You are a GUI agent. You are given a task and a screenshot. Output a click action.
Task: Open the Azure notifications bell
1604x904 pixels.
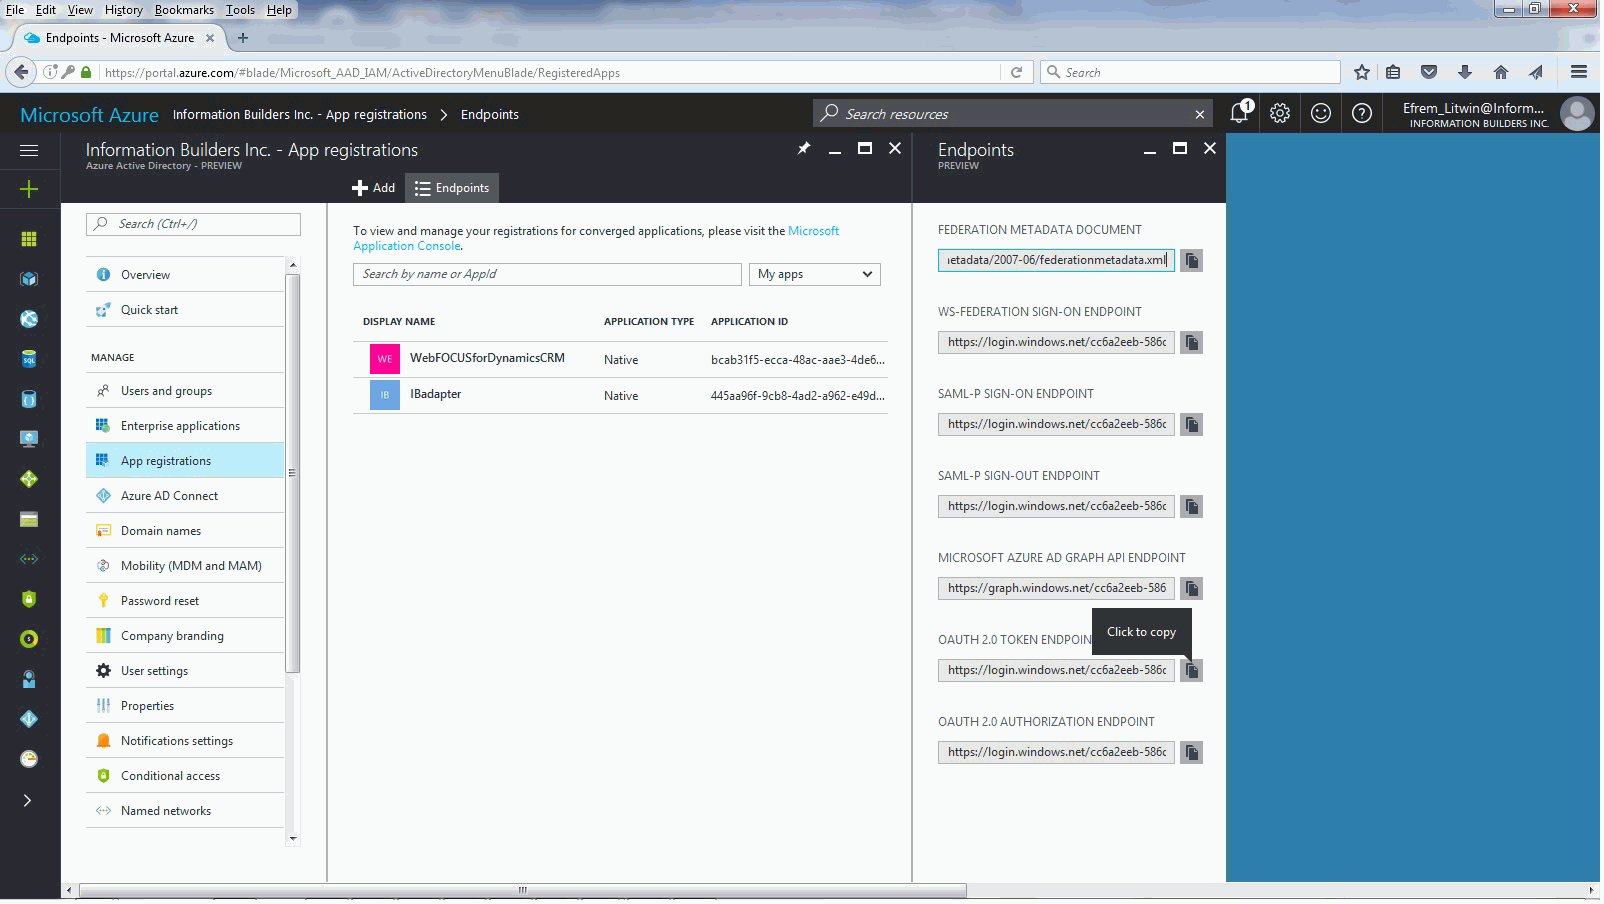pos(1240,113)
